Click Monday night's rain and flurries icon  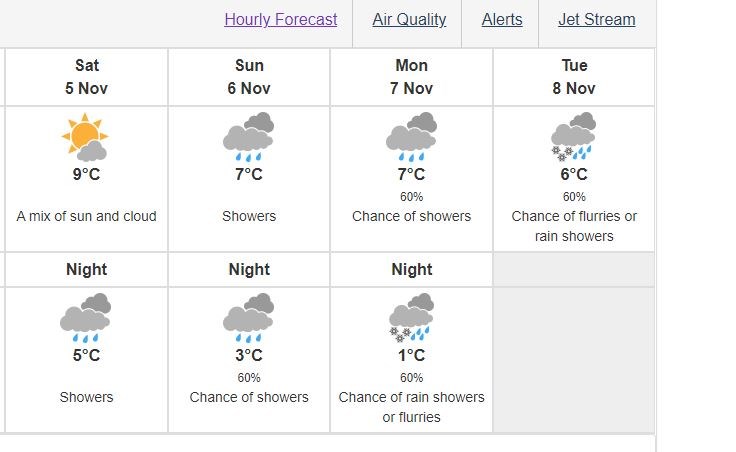(x=411, y=318)
